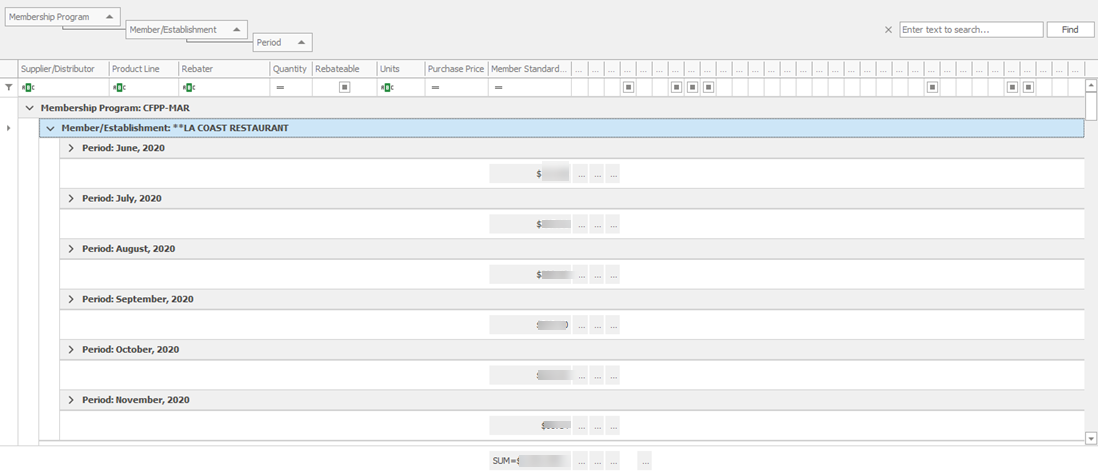Focus the Enter text to search field
The image size is (1098, 475).
(970, 30)
